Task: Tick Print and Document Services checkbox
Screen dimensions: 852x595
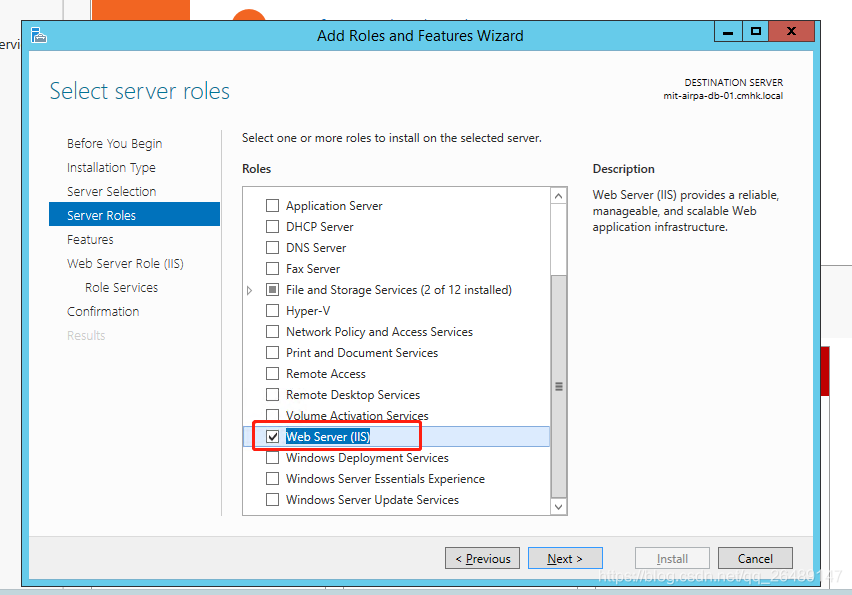Action: 272,353
